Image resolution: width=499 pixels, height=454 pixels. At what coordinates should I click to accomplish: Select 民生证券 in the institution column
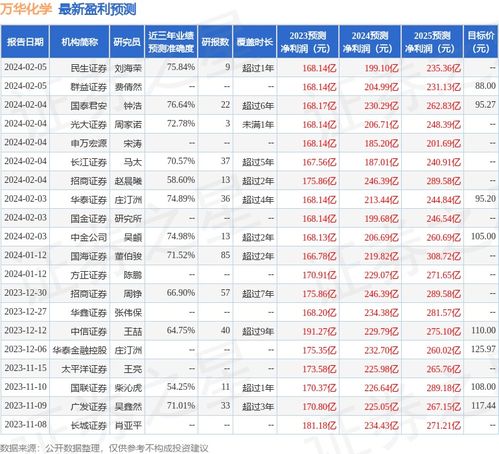click(x=89, y=68)
